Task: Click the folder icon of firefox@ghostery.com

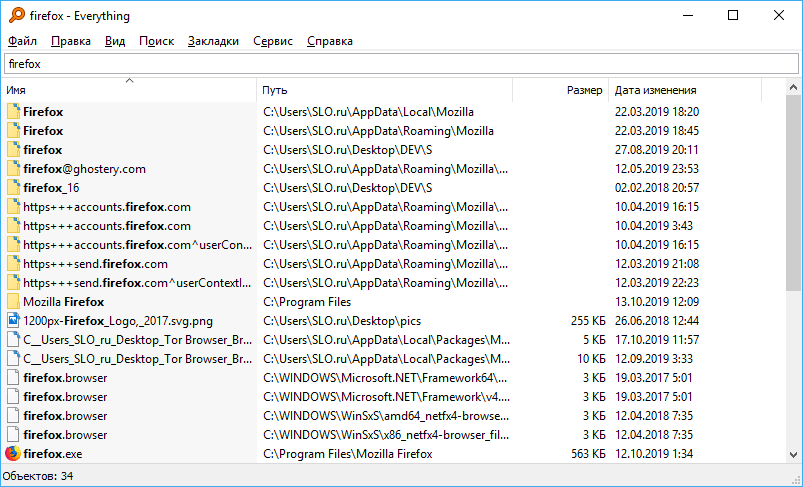Action: 13,169
